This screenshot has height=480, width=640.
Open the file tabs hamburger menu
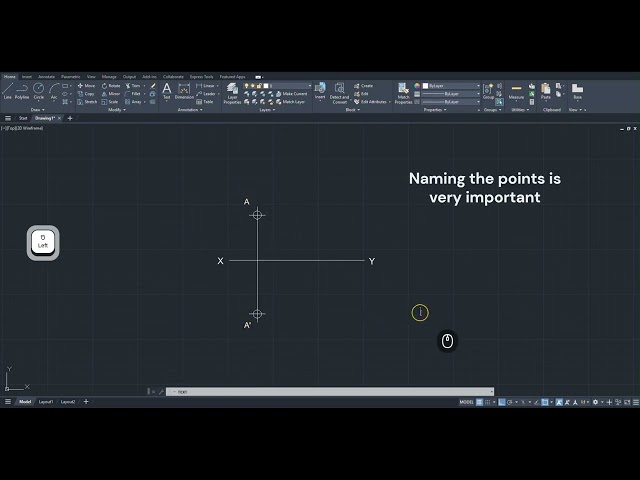[x=7, y=118]
